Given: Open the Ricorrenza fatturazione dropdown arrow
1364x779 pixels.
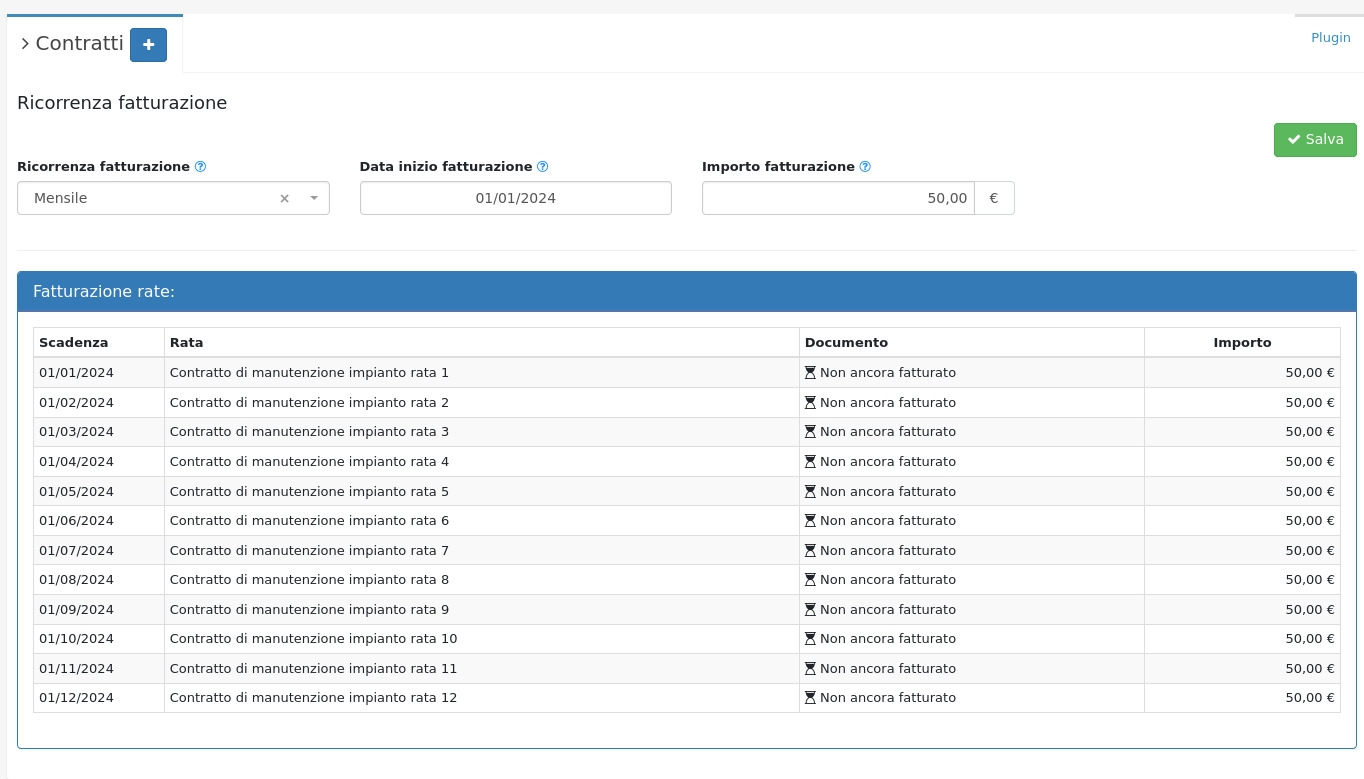Looking at the screenshot, I should (x=314, y=198).
